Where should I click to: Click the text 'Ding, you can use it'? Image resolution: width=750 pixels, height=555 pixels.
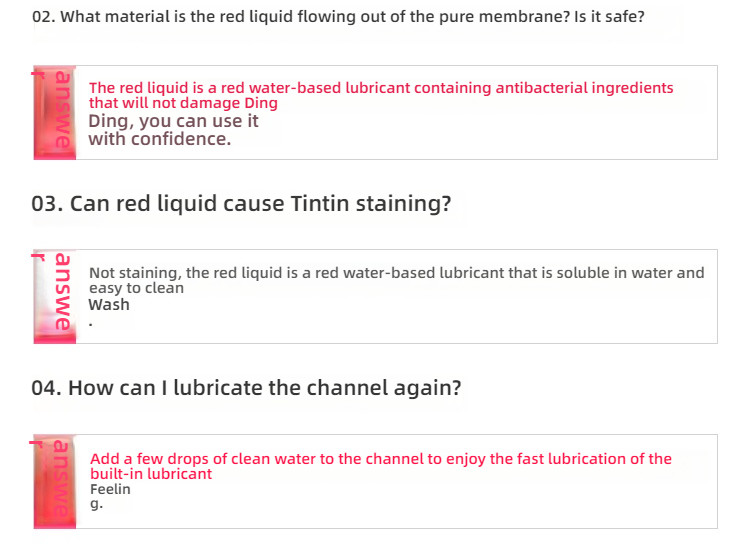coord(173,122)
